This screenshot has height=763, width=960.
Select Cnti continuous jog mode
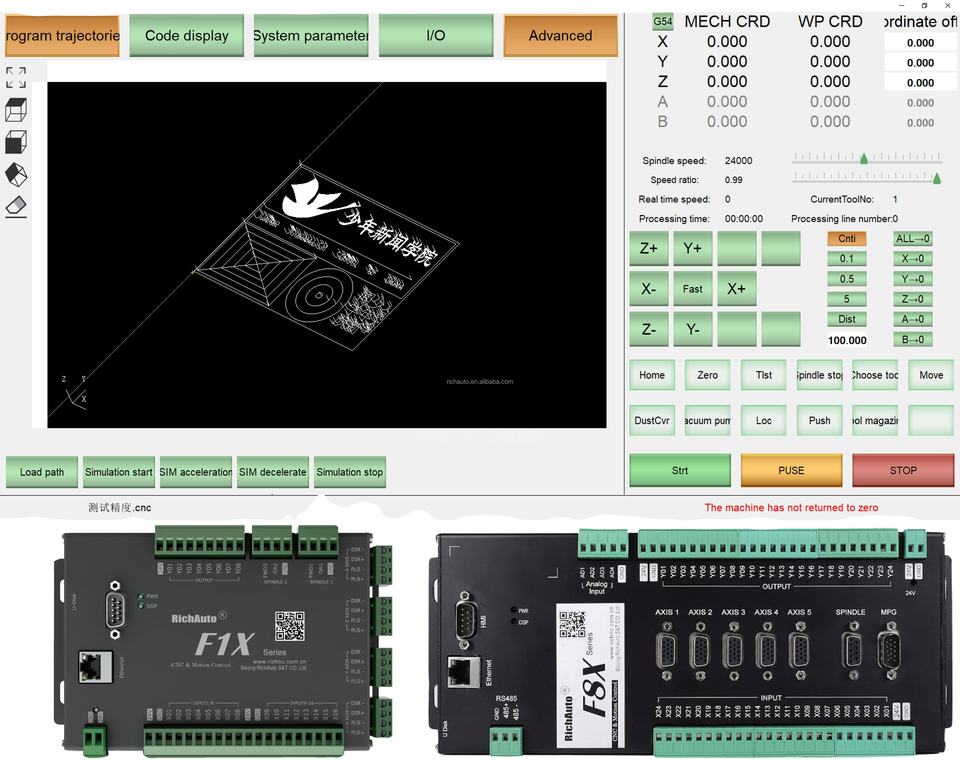847,238
